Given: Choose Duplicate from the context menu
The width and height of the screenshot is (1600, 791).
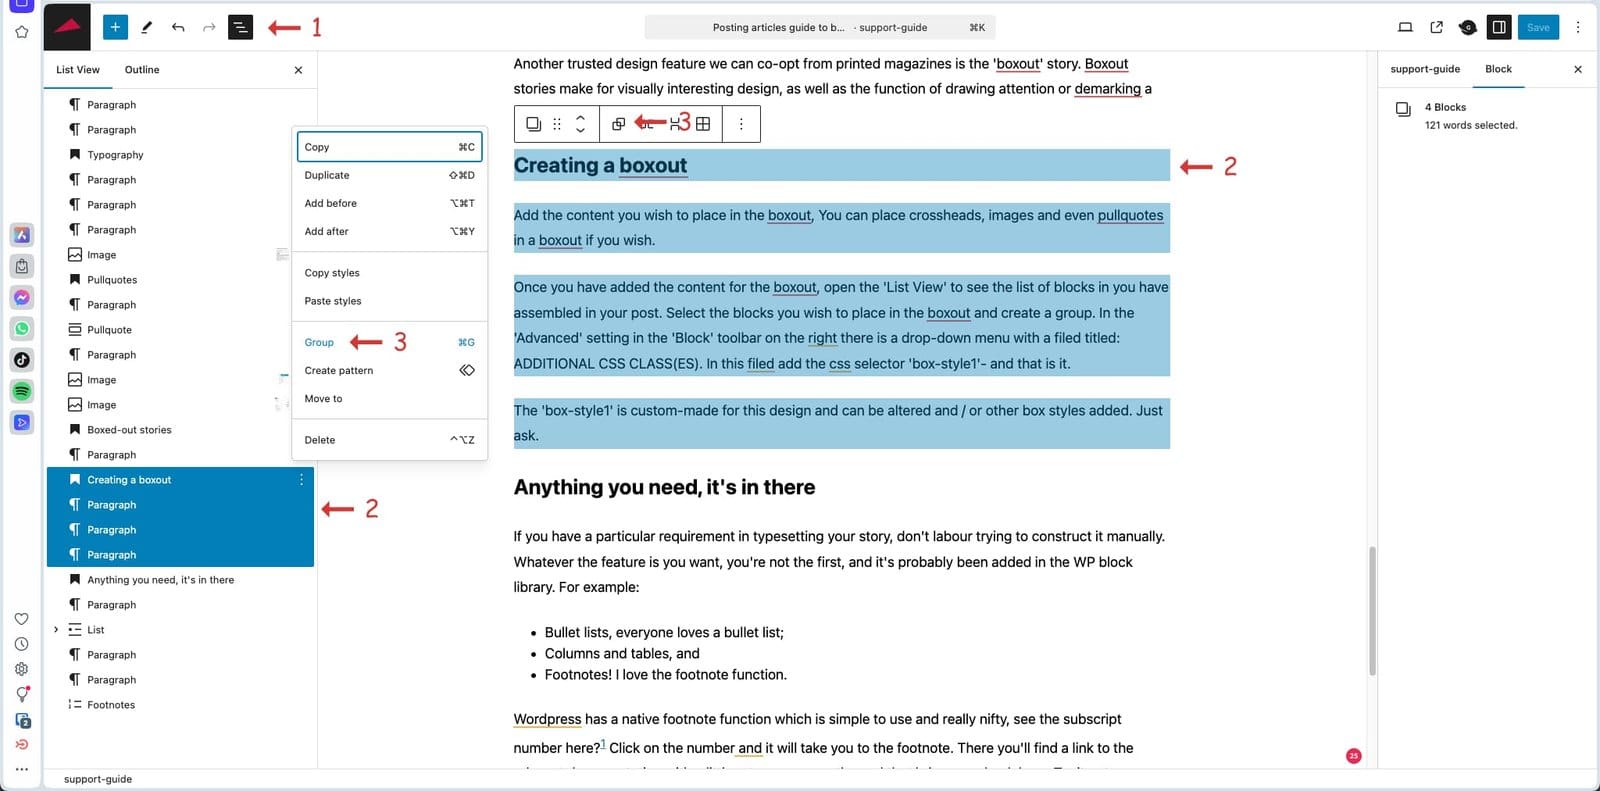Looking at the screenshot, I should pyautogui.click(x=389, y=175).
